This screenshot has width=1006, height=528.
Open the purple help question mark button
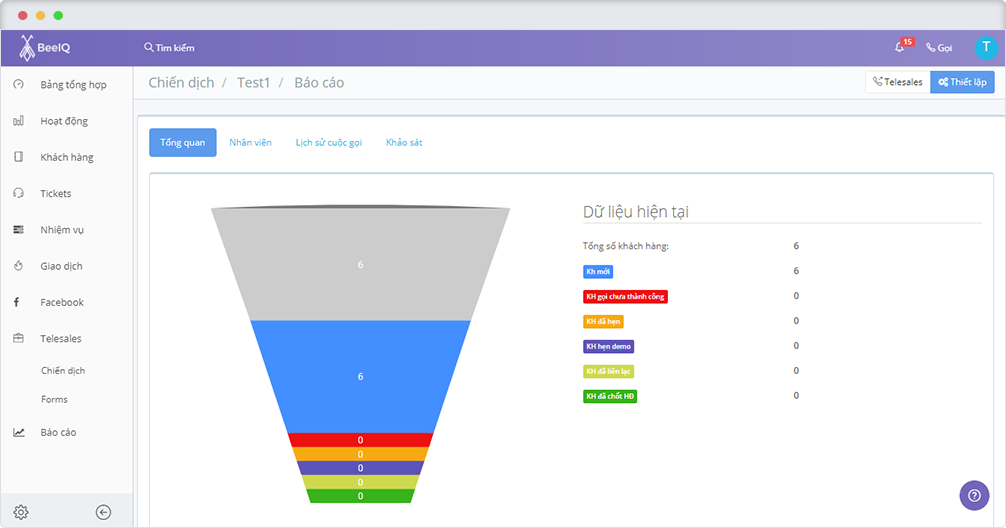(974, 495)
